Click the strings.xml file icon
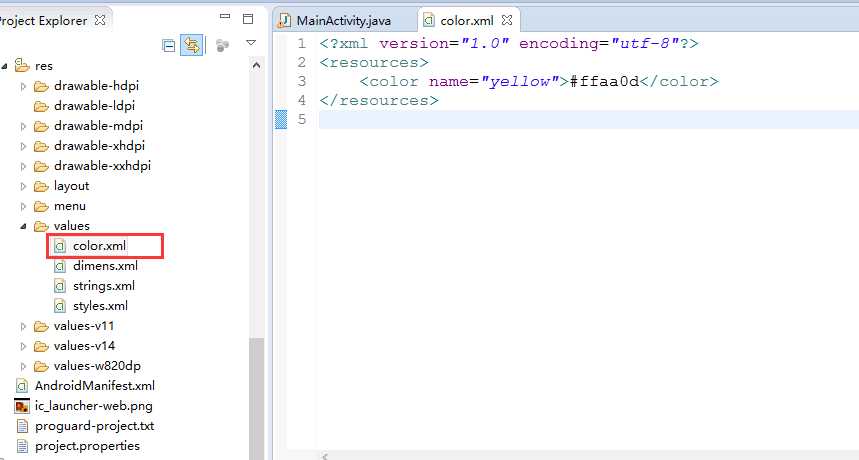The image size is (859, 460). pos(60,286)
